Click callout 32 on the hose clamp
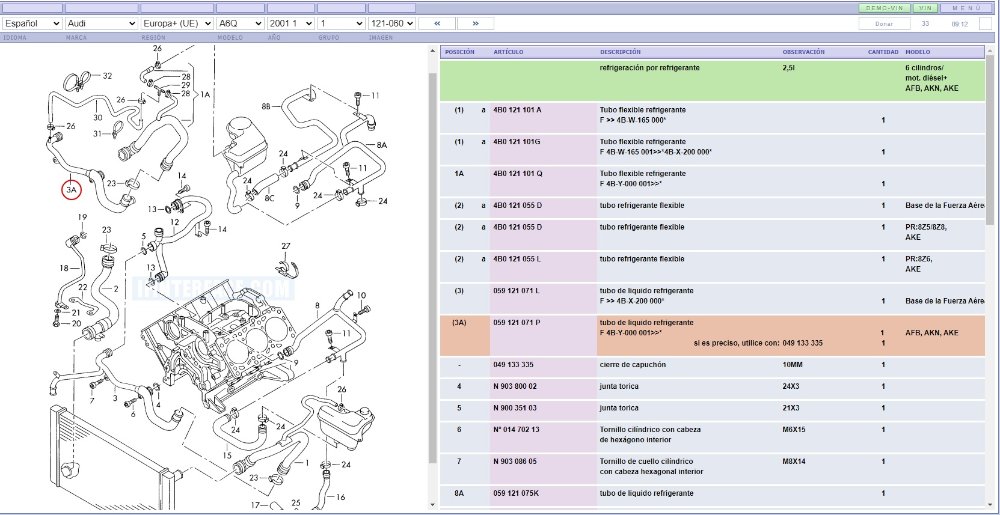This screenshot has height=515, width=1000. (107, 75)
